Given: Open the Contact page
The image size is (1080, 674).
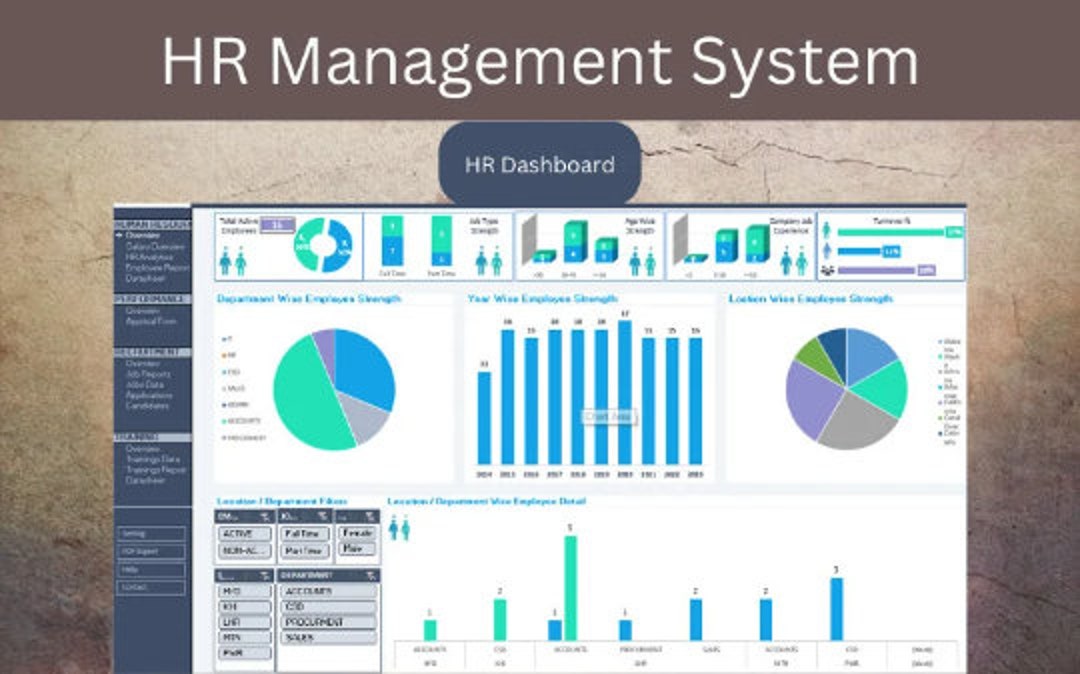Looking at the screenshot, I should point(152,586).
